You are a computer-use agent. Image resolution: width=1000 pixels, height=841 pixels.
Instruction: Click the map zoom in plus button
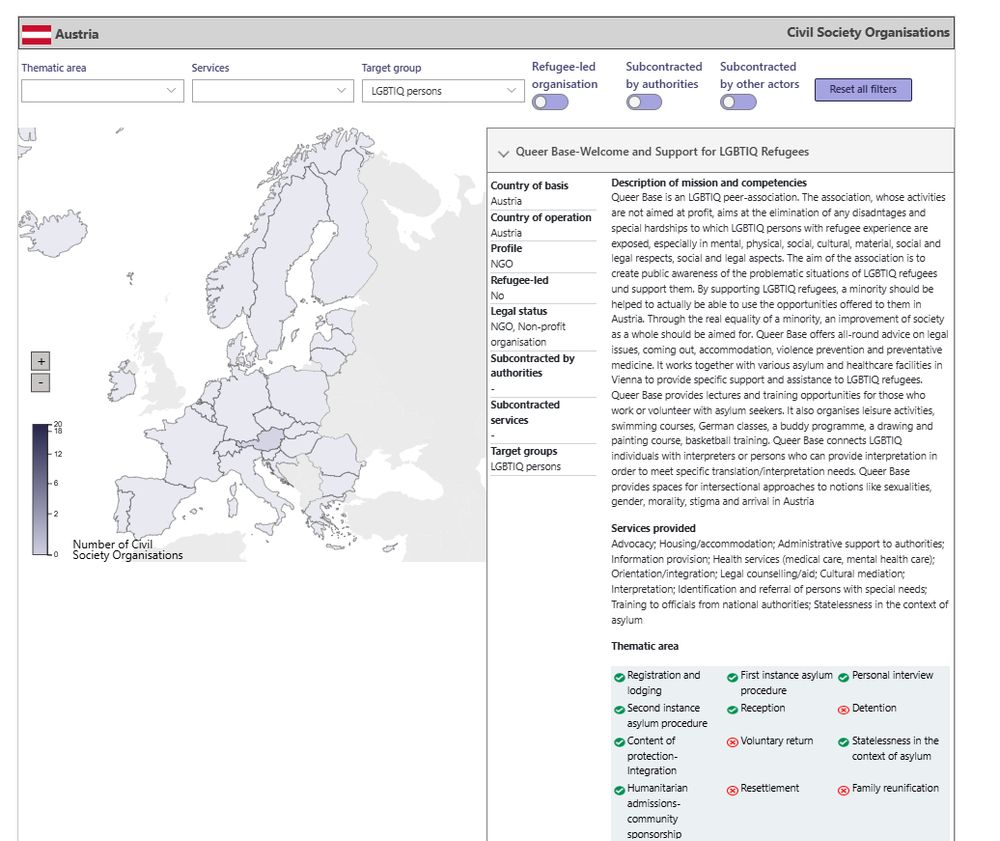[x=41, y=362]
